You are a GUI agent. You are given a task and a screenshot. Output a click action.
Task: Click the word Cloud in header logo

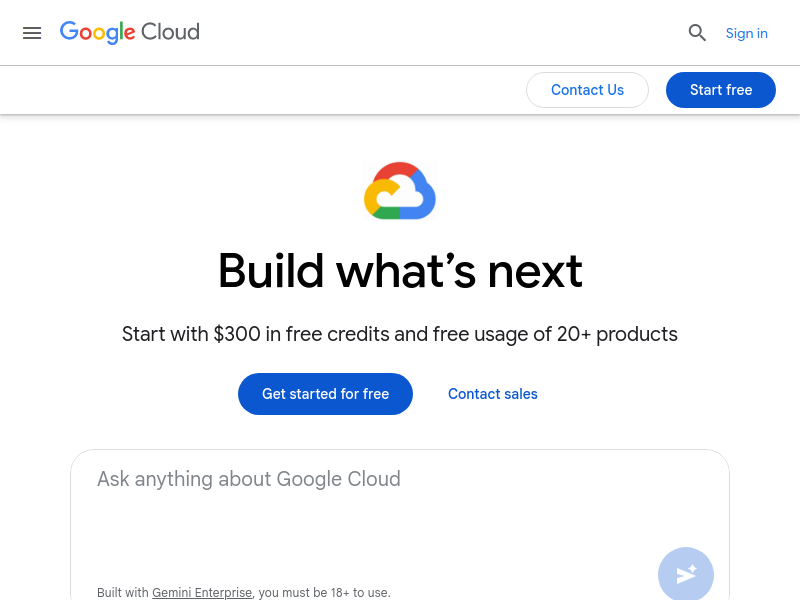170,32
